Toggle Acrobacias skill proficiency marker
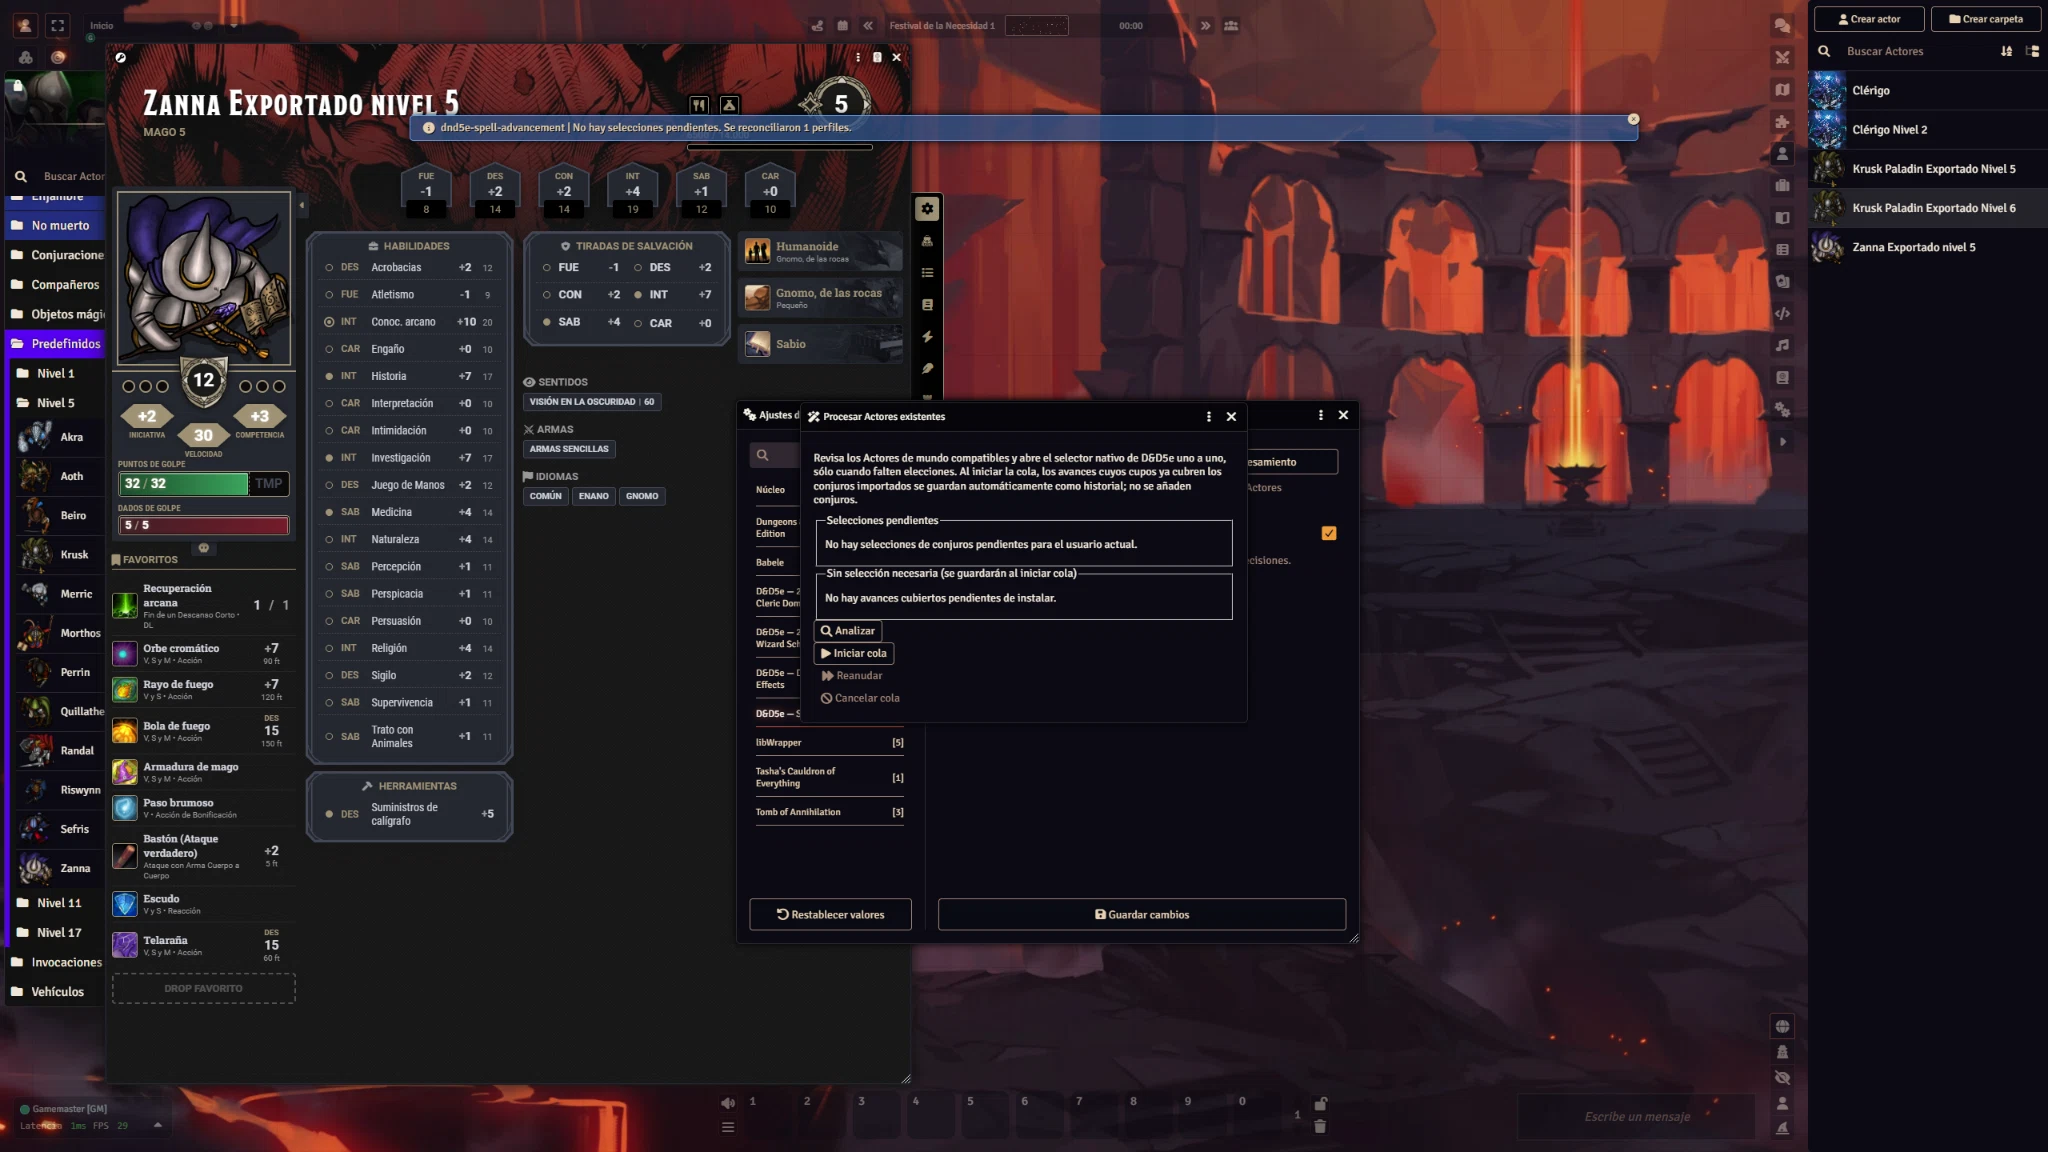 (329, 268)
